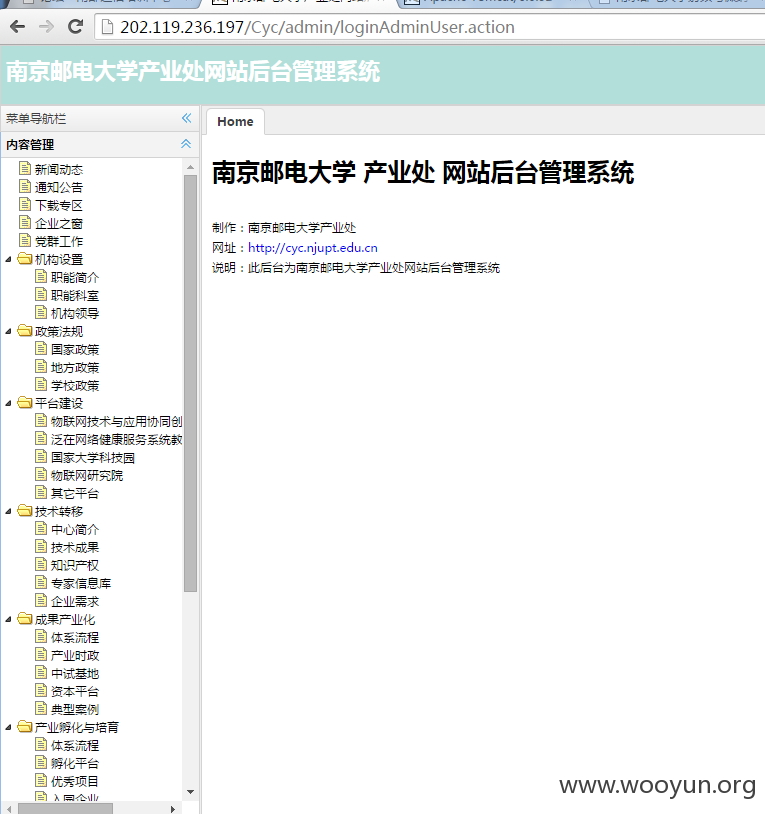Click the 平台建设 folder icon

click(24, 403)
